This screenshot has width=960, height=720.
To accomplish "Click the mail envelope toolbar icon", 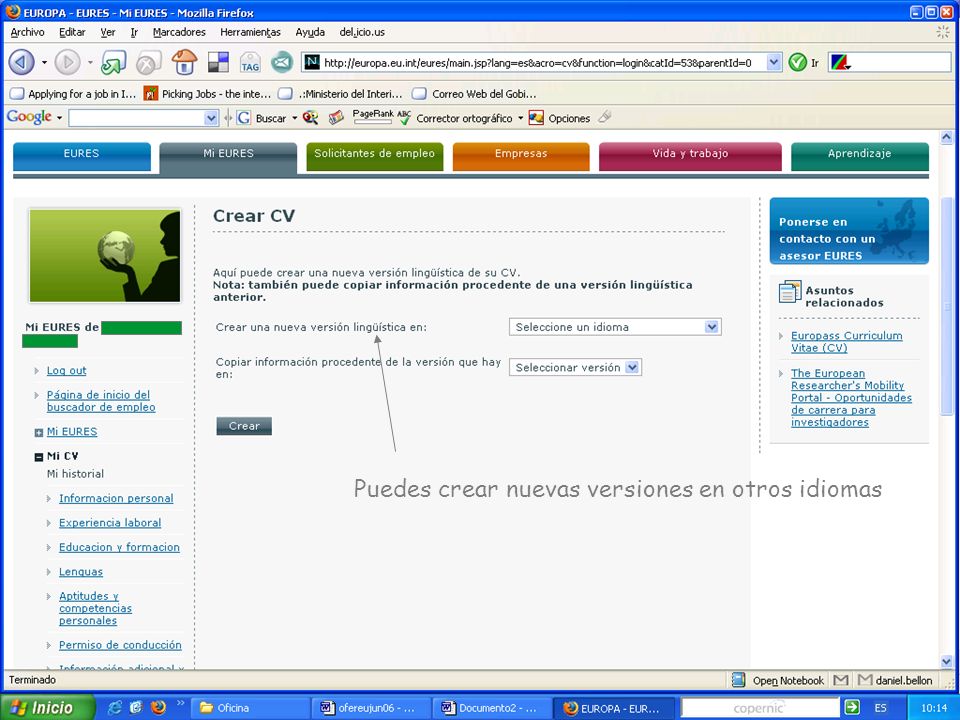I will [x=282, y=62].
